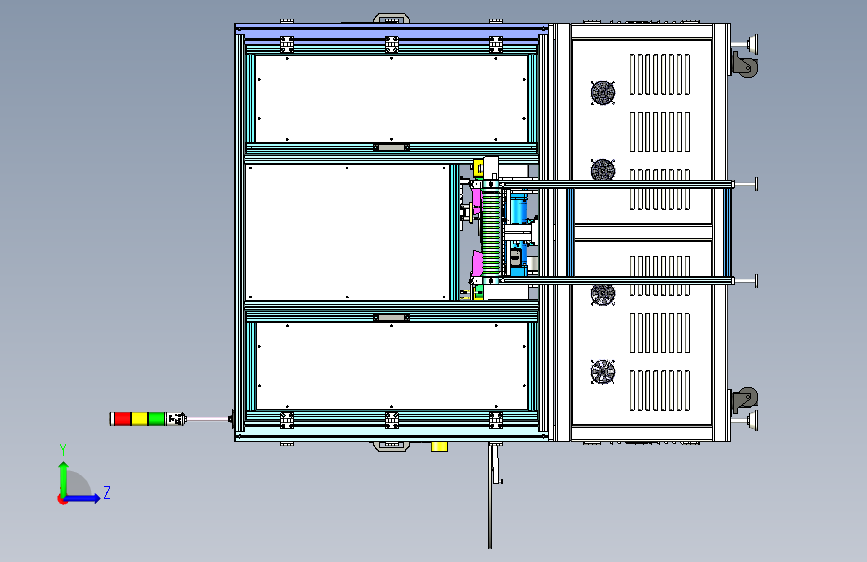Pick the signal tower's thin mounting pole
The image size is (867, 562).
click(208, 419)
